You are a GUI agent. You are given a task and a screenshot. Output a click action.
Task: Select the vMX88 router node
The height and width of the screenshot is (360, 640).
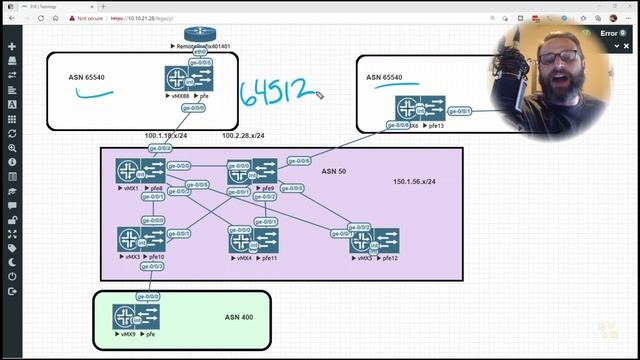[x=176, y=79]
